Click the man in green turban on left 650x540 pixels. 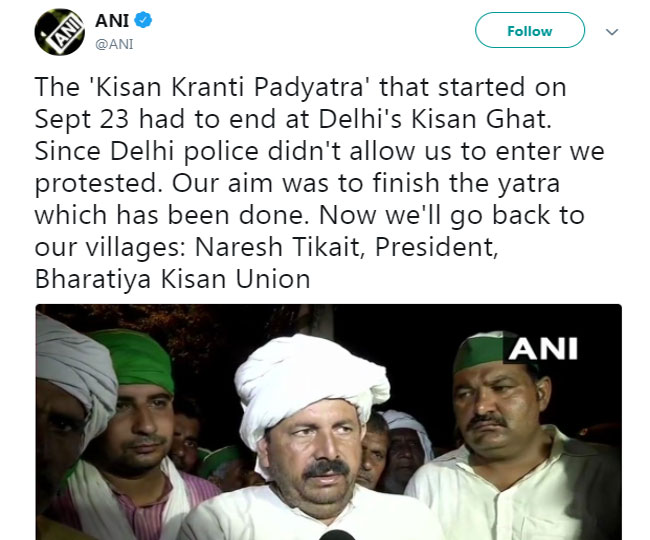coord(141,400)
